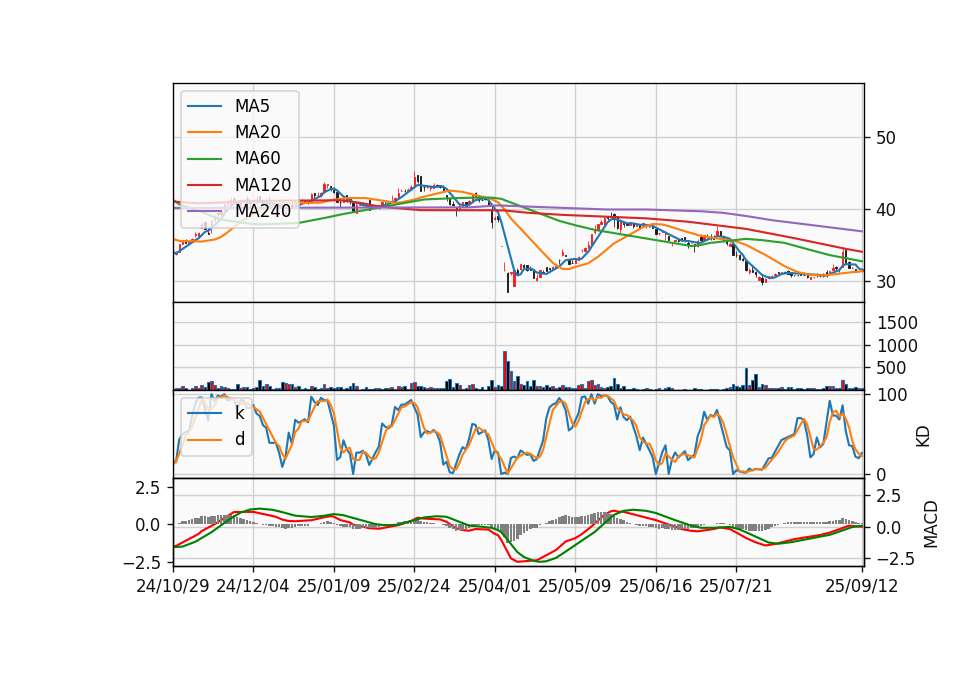Click the 24/10/29 date axis label

coord(173,587)
